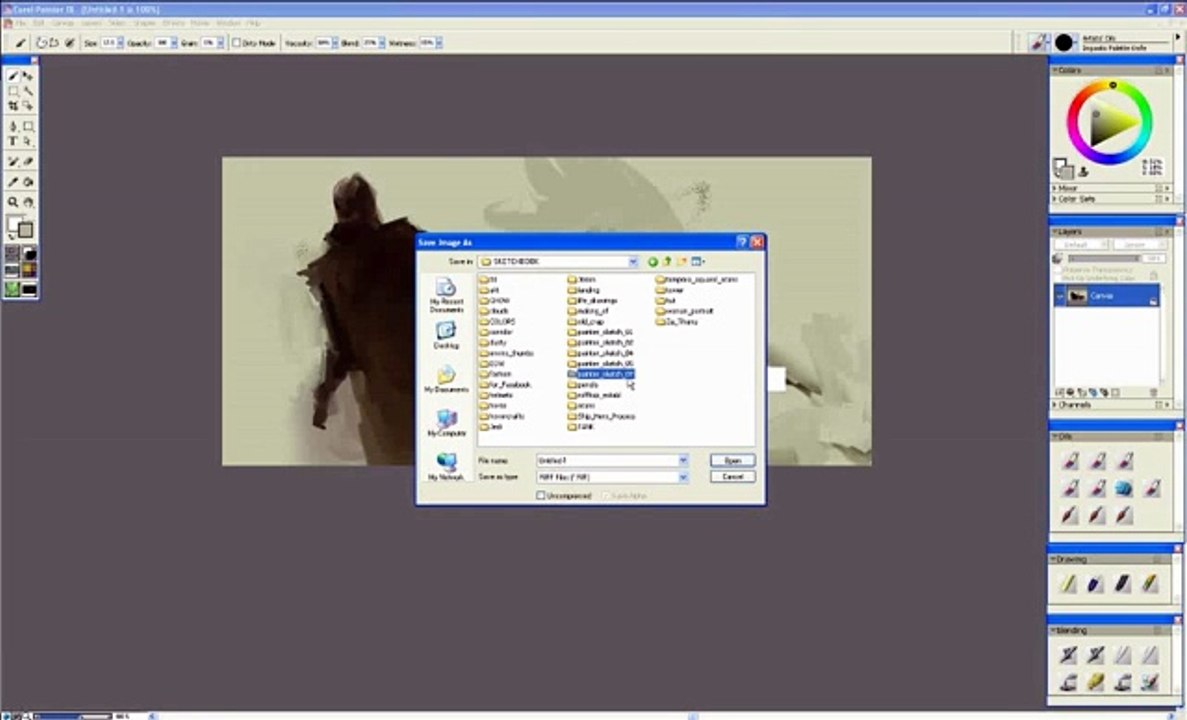Tick the Uncompressed checkbox

pos(541,495)
